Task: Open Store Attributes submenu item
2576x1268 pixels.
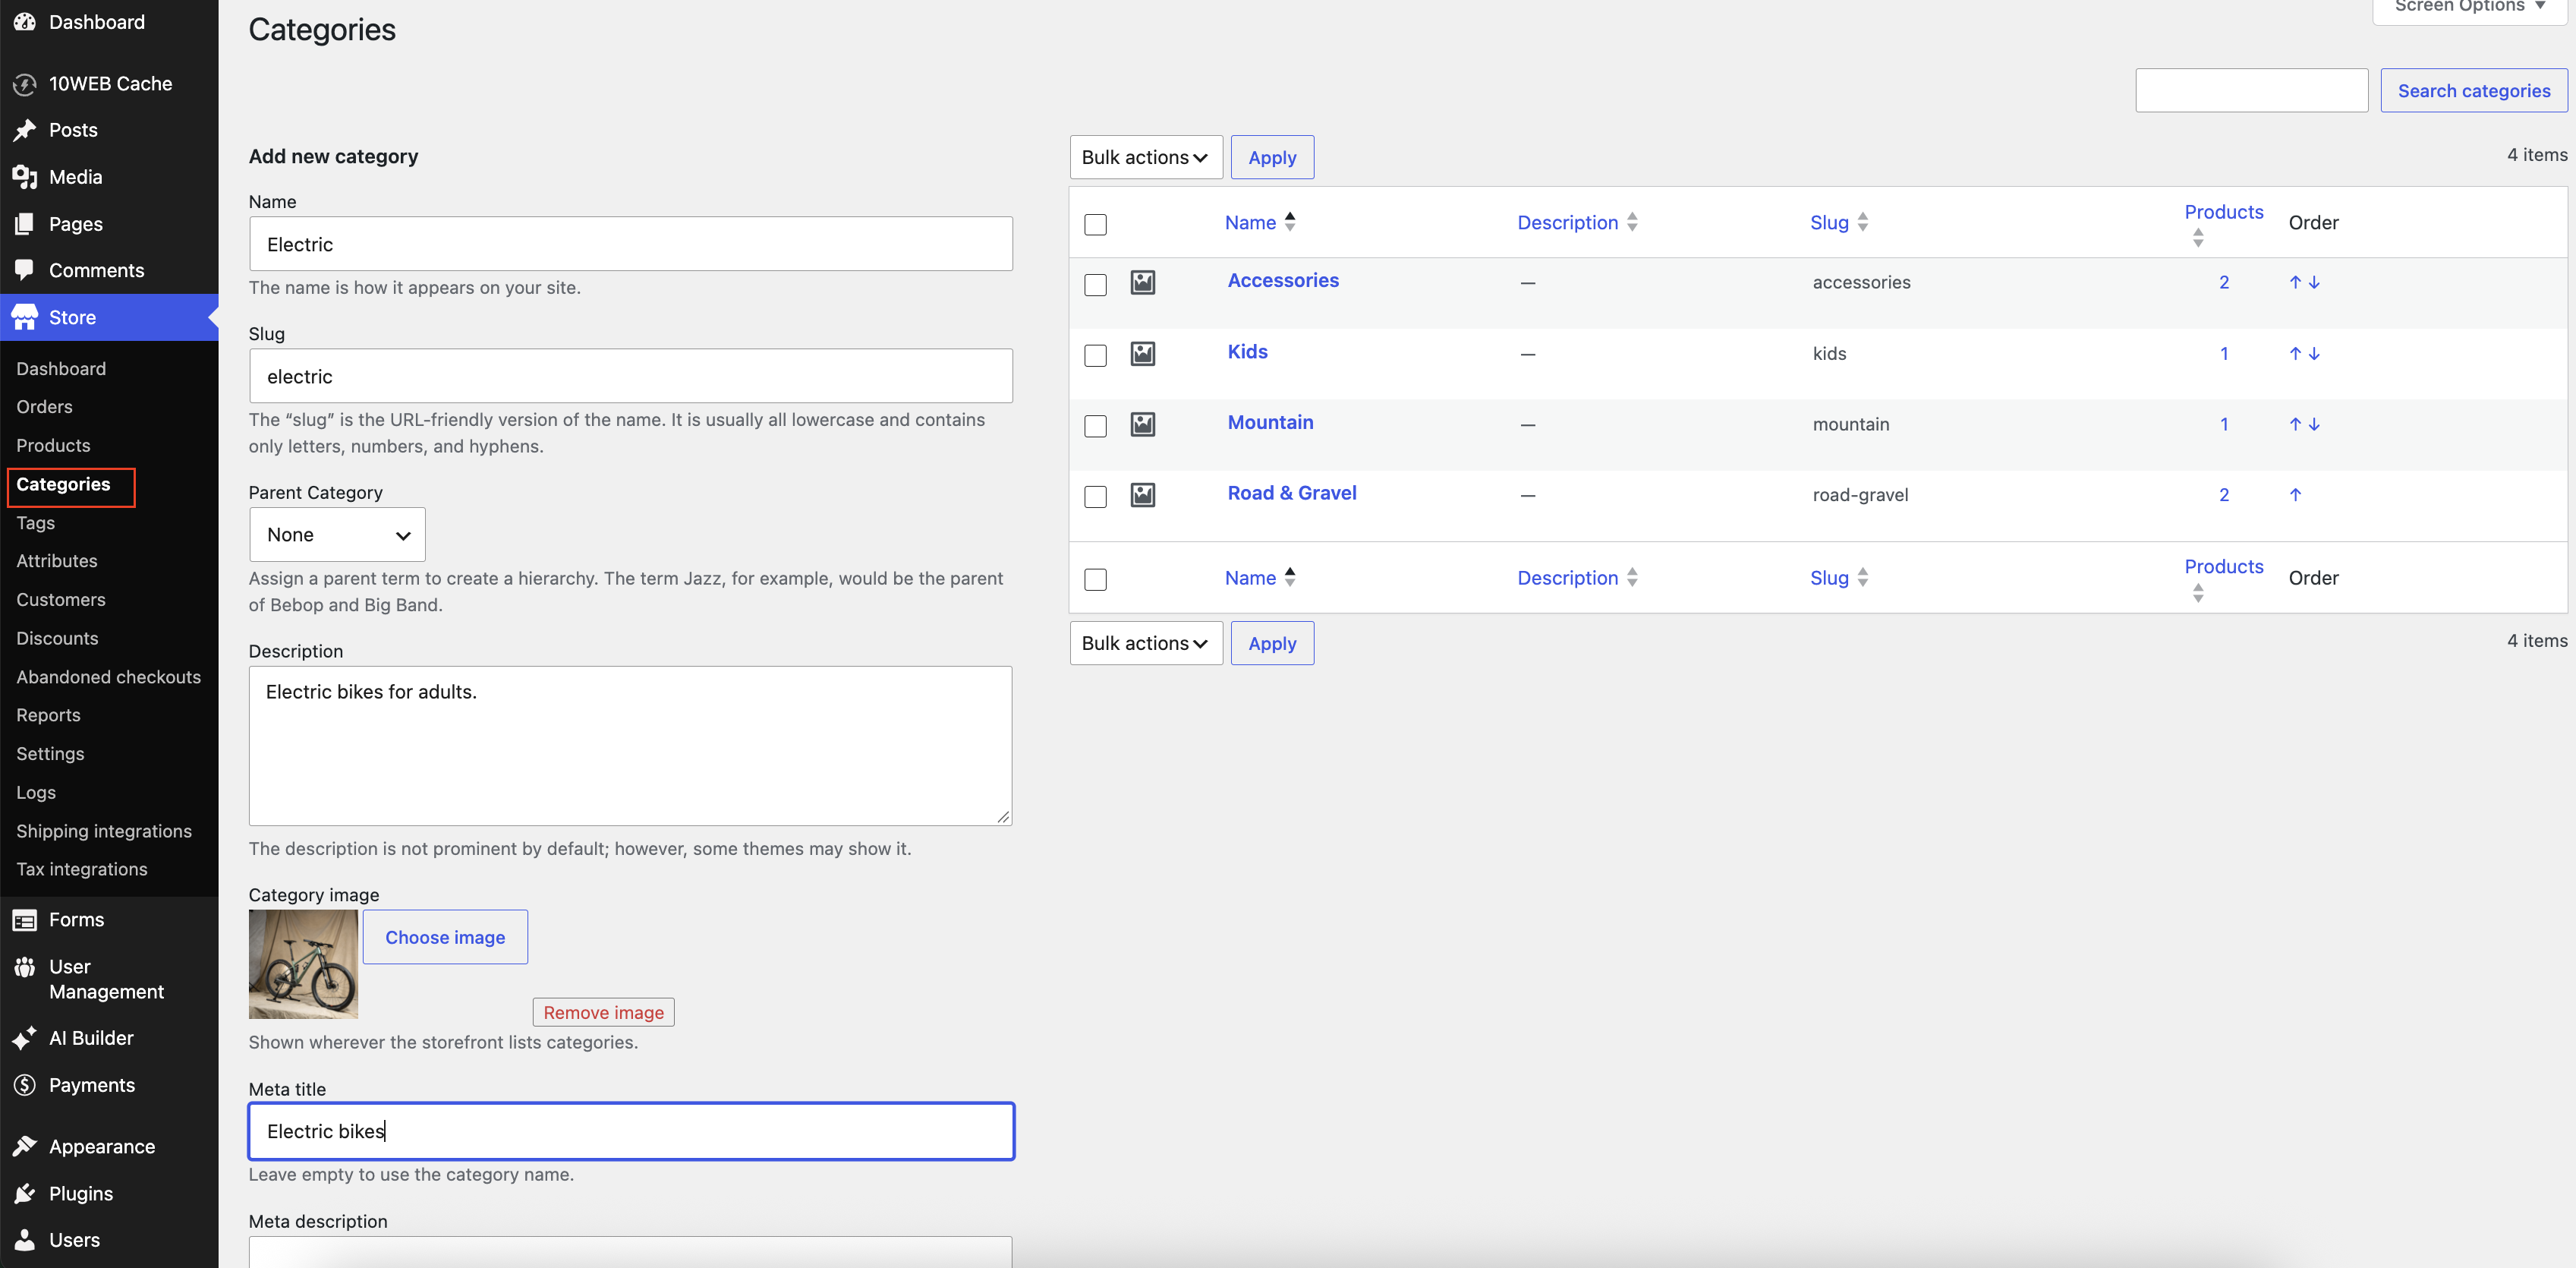Action: (56, 561)
